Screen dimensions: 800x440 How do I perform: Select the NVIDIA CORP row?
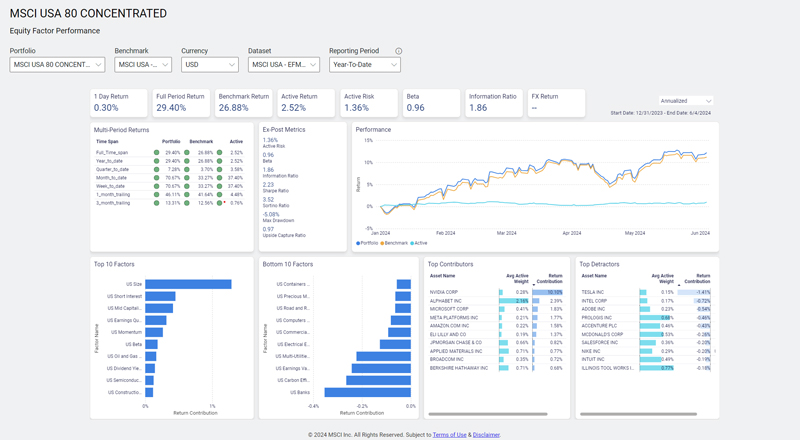pos(496,292)
